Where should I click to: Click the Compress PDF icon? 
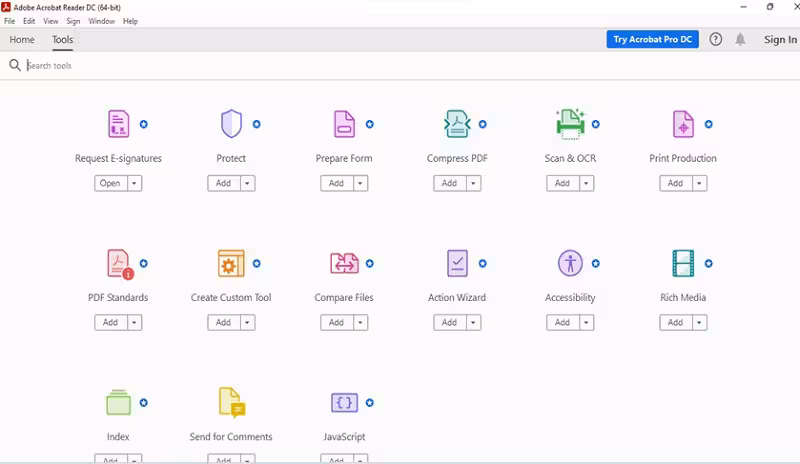pos(457,124)
